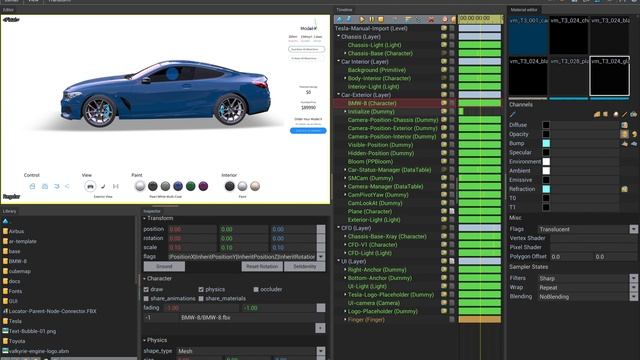
Task: Click the first blue Control icon in viewport
Action: 32,186
